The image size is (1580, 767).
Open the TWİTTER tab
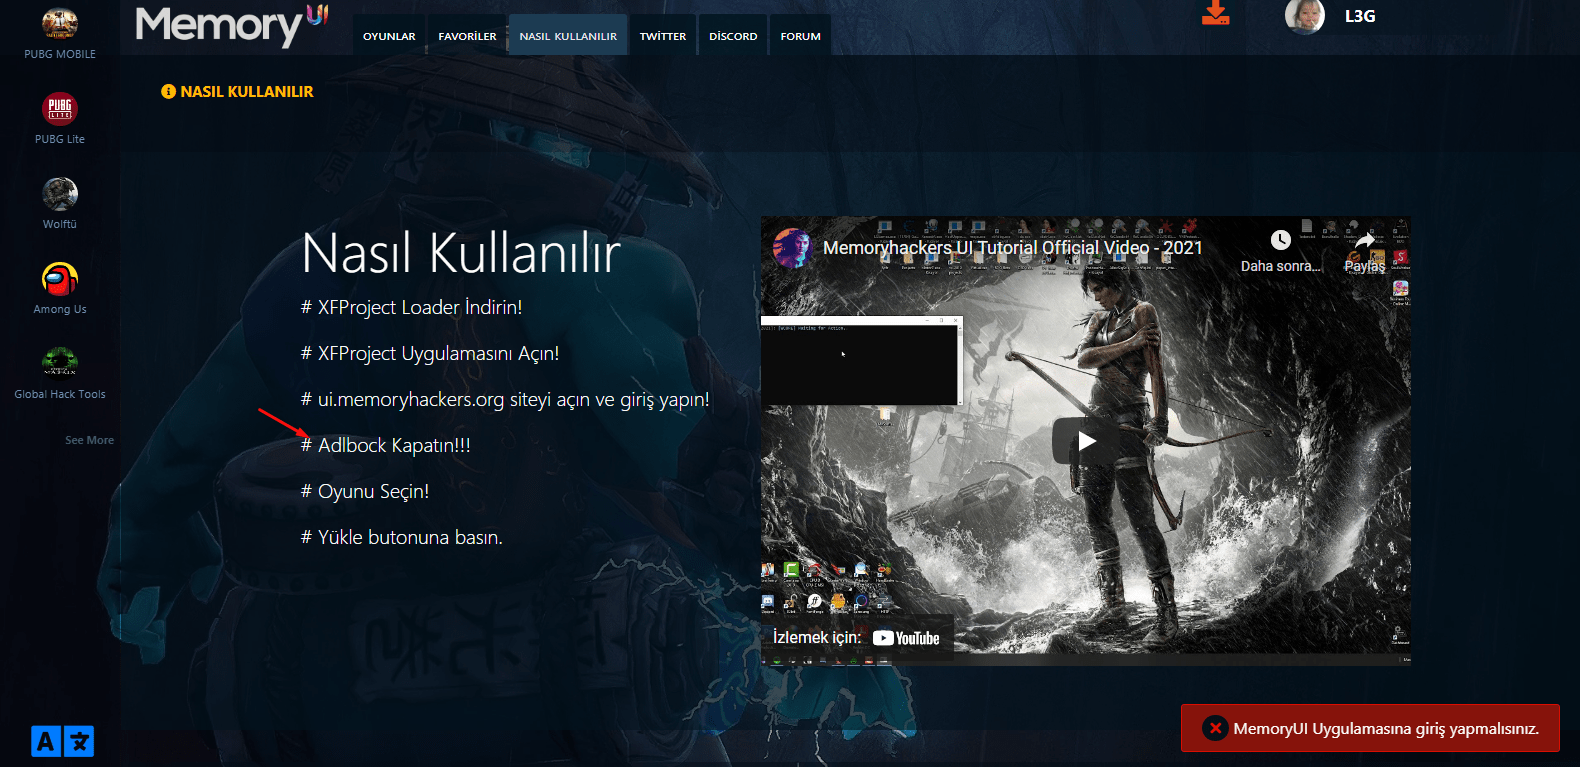click(x=663, y=36)
